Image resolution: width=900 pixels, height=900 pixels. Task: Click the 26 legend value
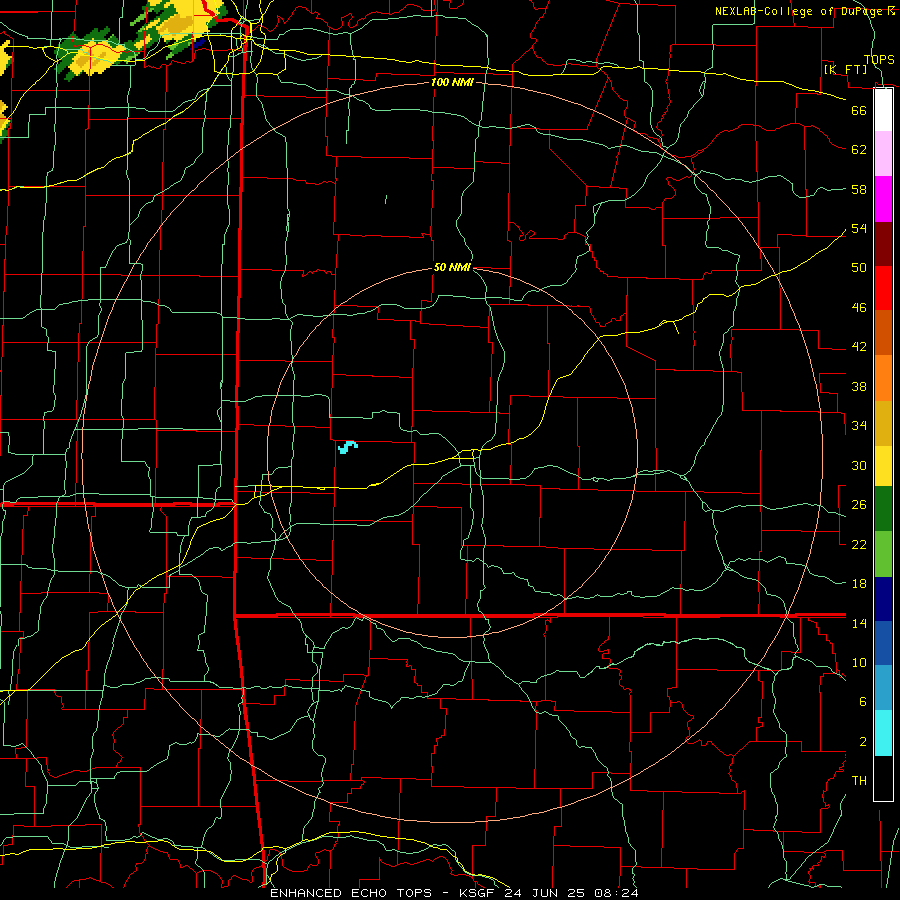point(859,505)
